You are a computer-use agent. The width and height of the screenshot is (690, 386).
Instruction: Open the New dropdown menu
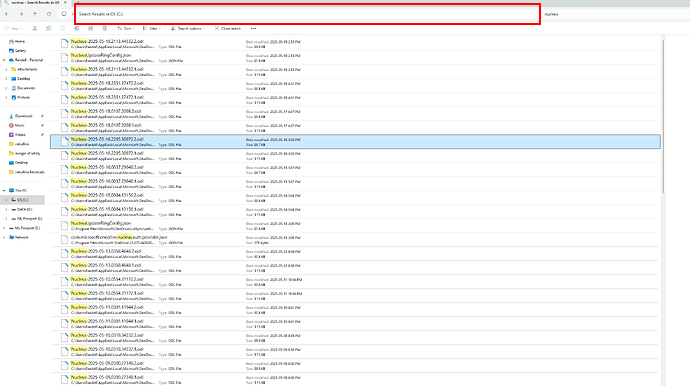coord(13,28)
